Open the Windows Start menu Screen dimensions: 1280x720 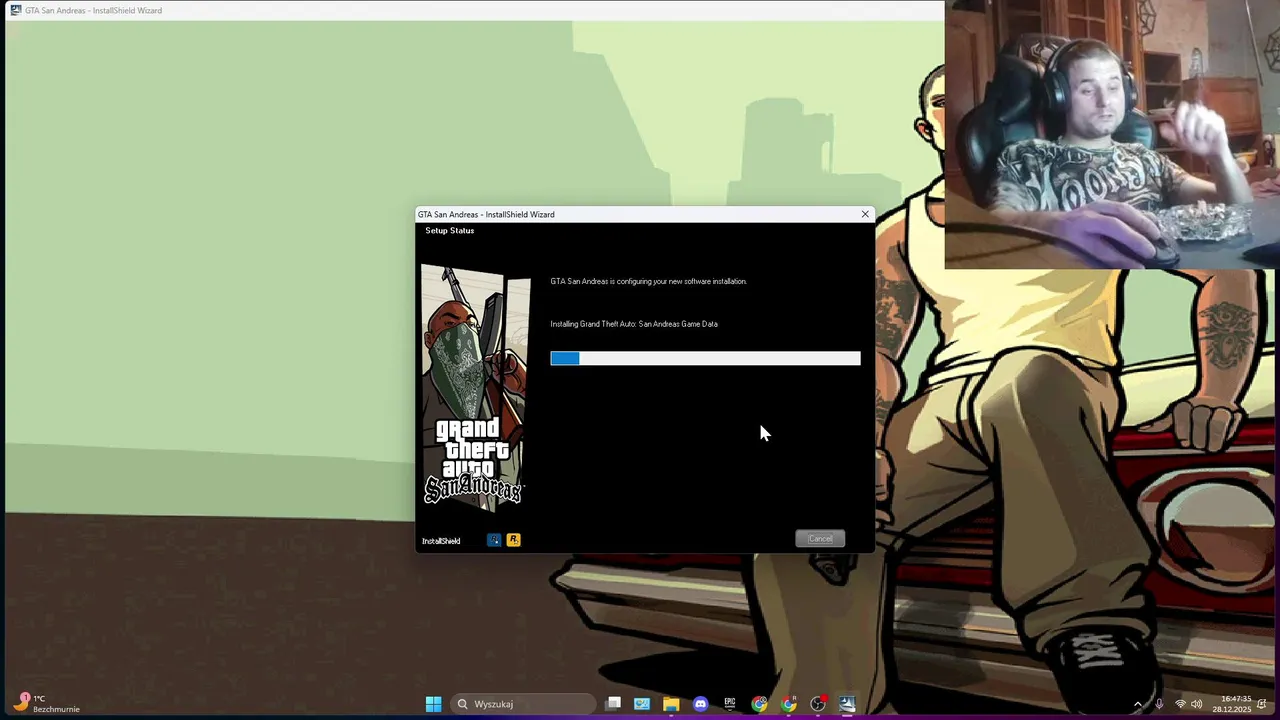pyautogui.click(x=433, y=704)
